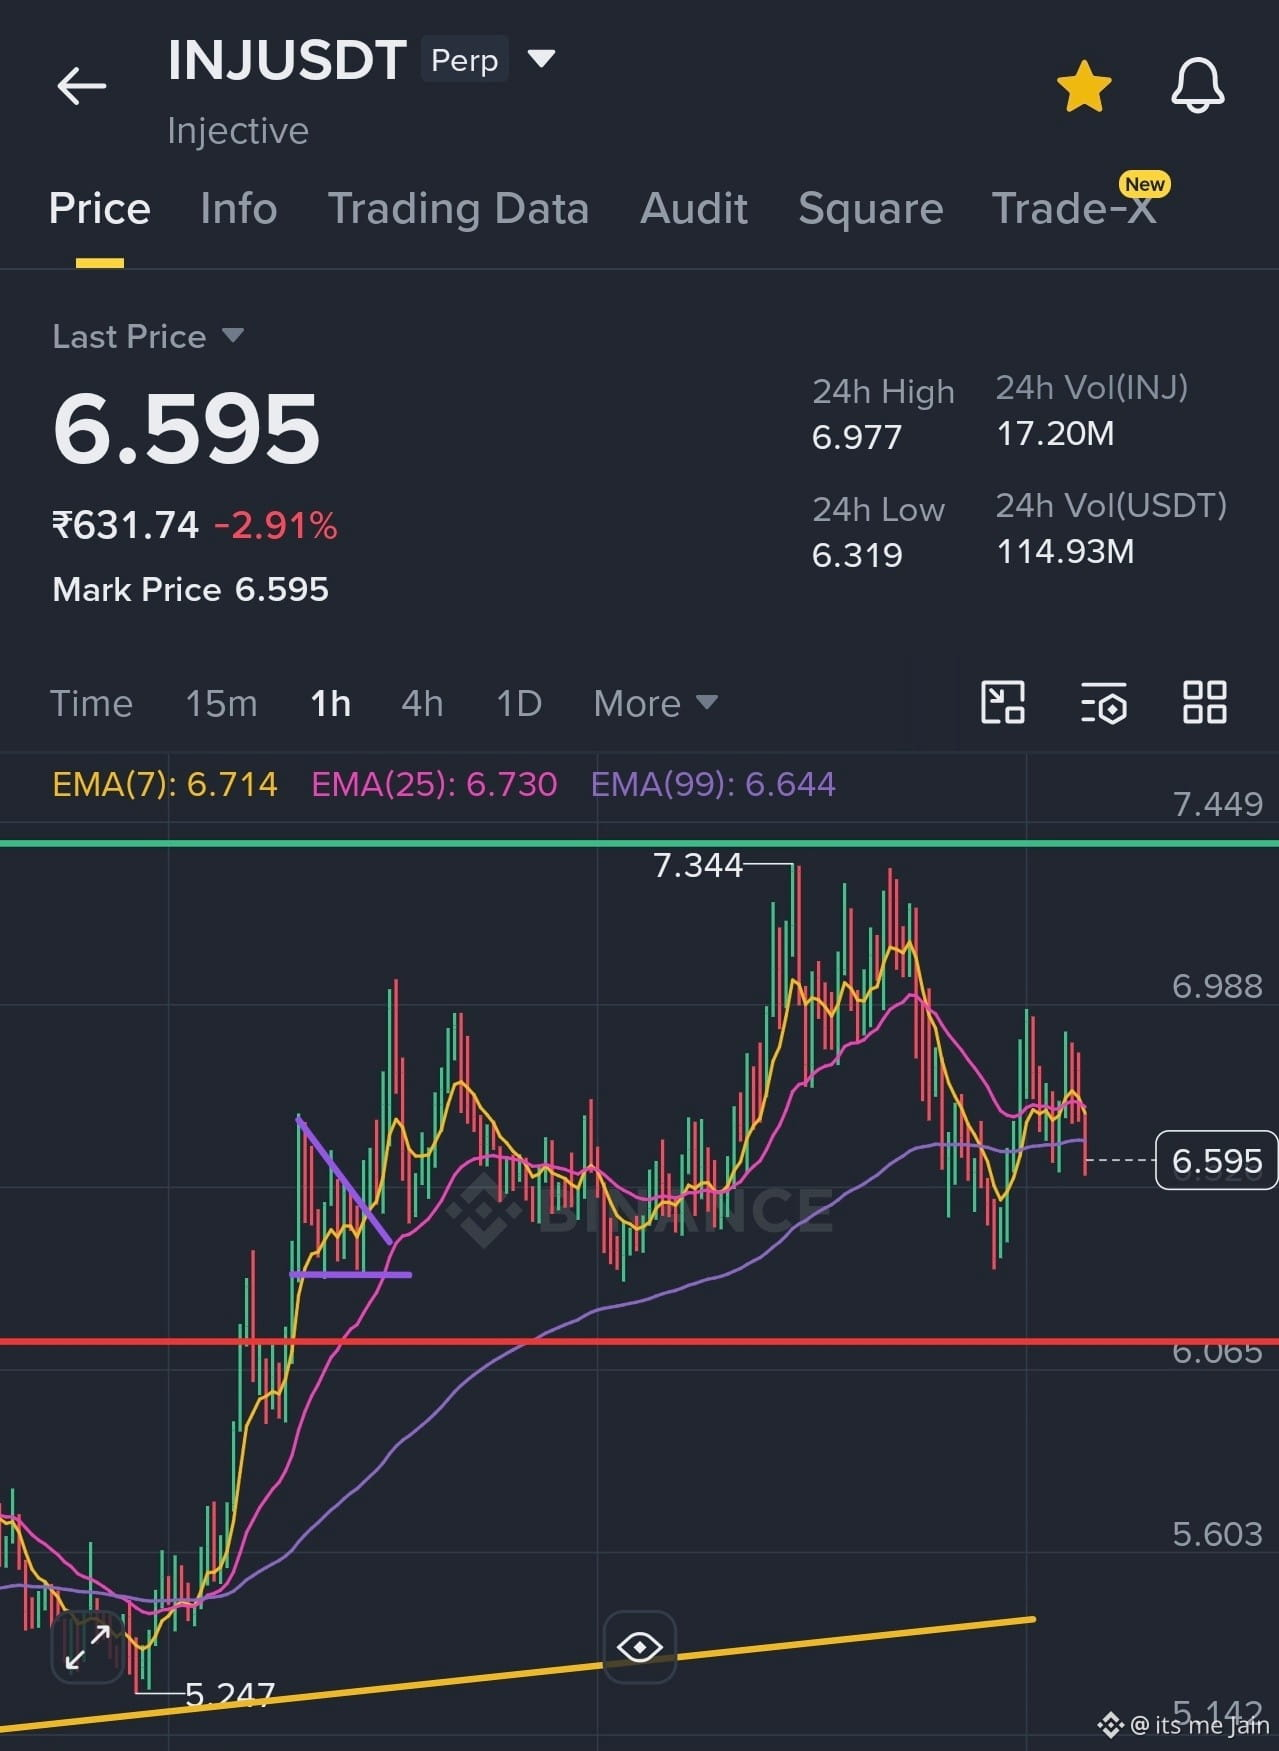The height and width of the screenshot is (1751, 1279).
Task: Click the EMA(25): 6.730 indicator label
Action: [434, 785]
